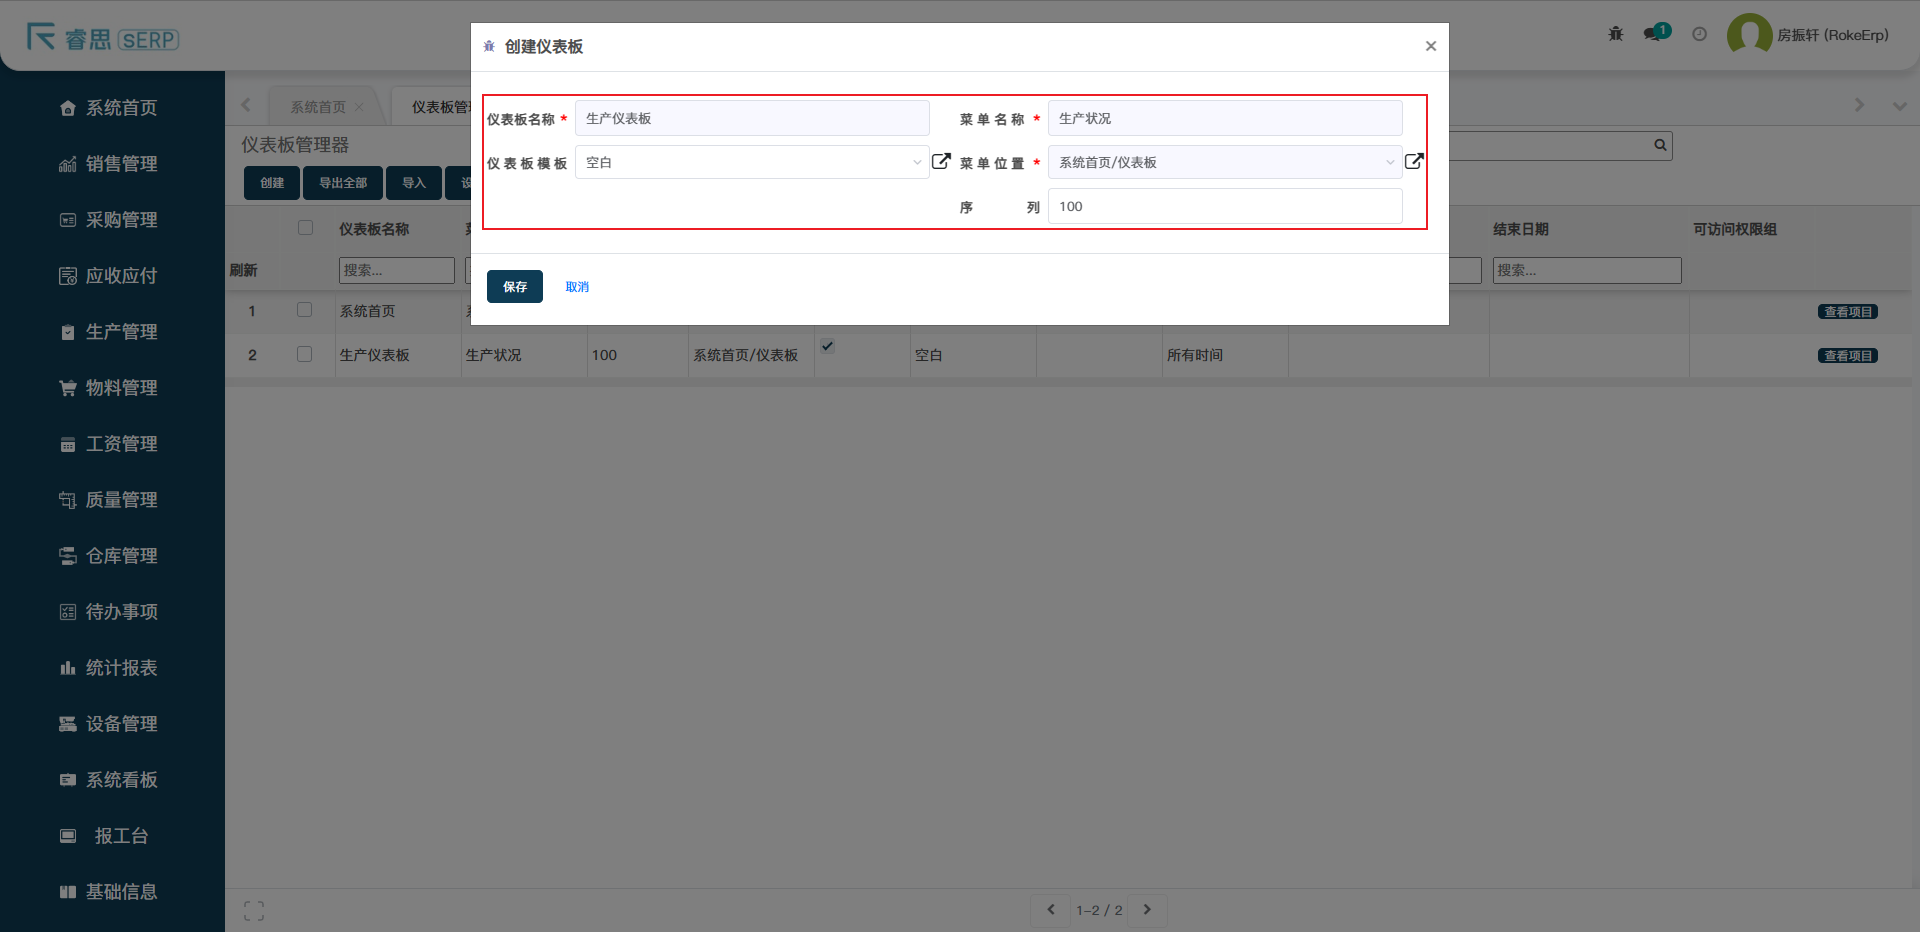Image resolution: width=1920 pixels, height=932 pixels.
Task: Switch to the 系统首页 tab
Action: click(318, 107)
